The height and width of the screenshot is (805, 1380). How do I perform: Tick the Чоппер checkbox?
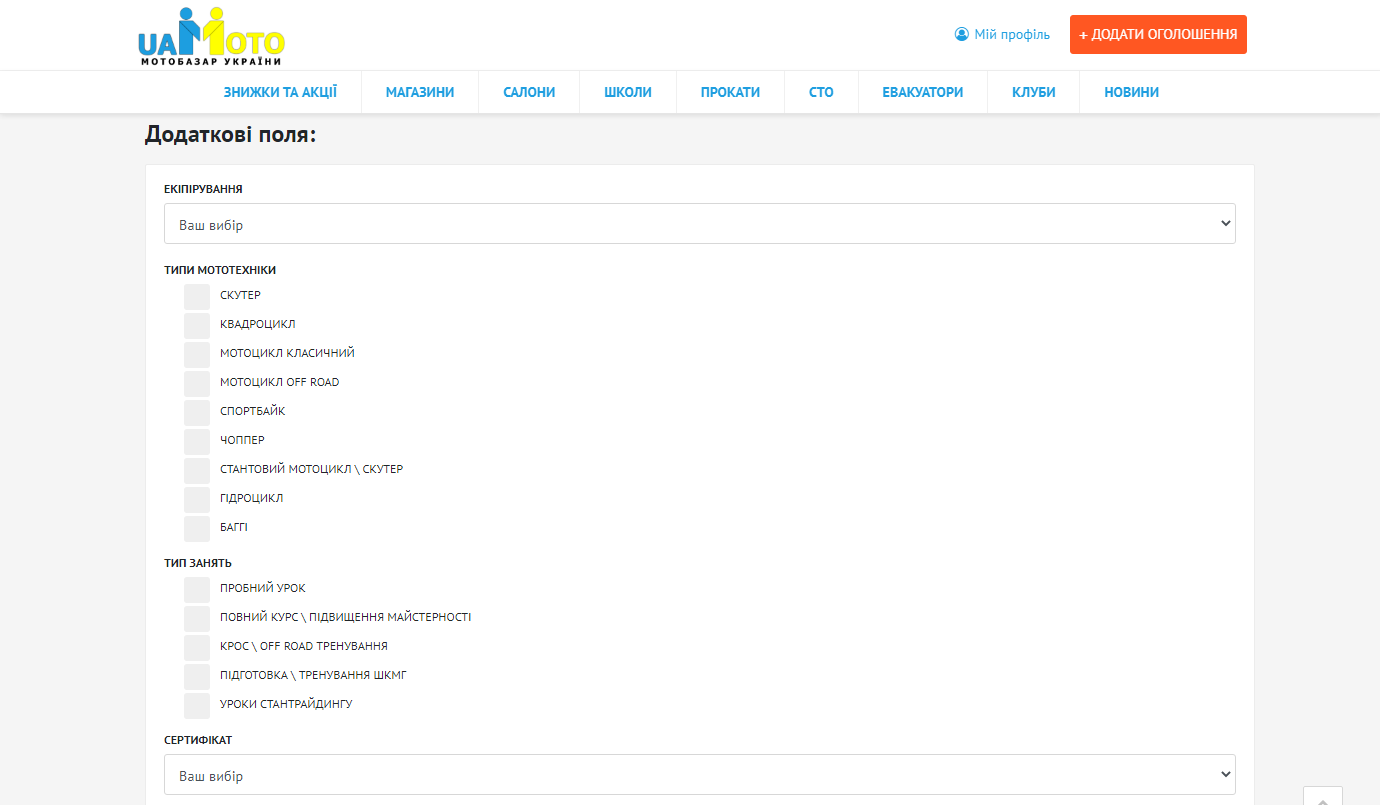tap(197, 441)
